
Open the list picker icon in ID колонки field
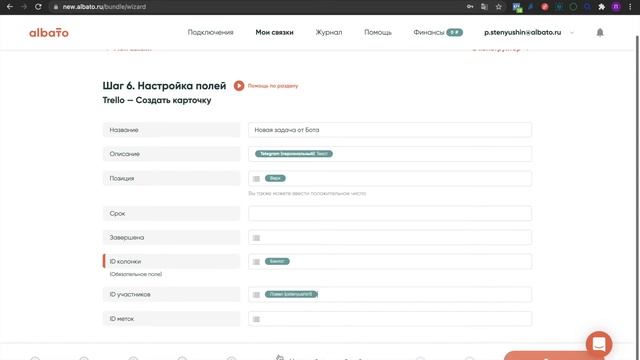click(x=256, y=262)
